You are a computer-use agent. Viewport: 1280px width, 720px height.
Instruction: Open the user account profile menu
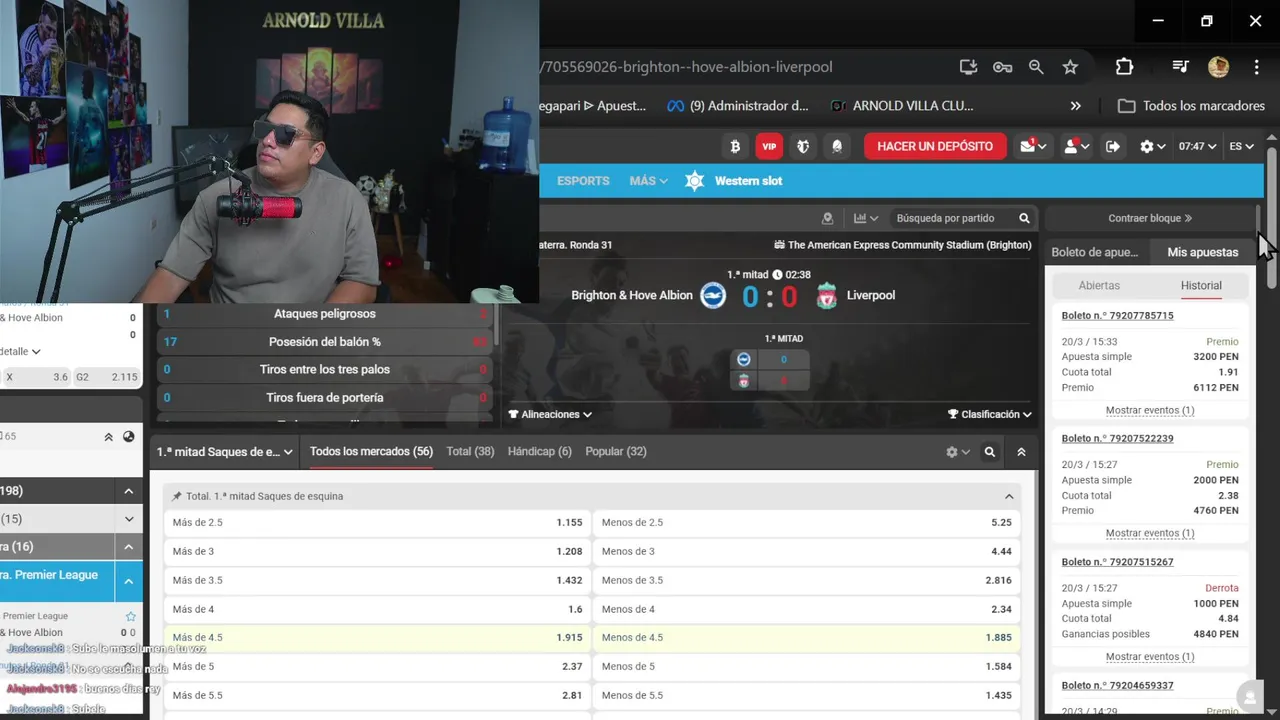(x=1077, y=146)
